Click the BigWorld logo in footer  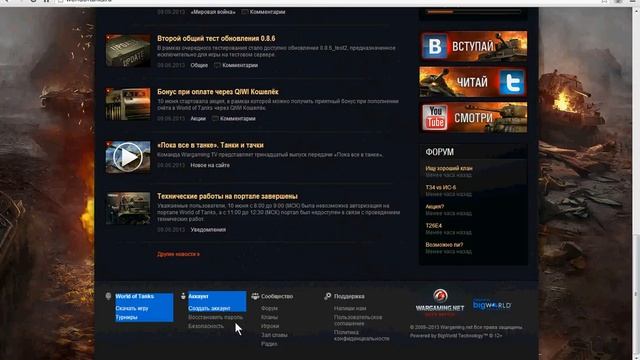[492, 305]
